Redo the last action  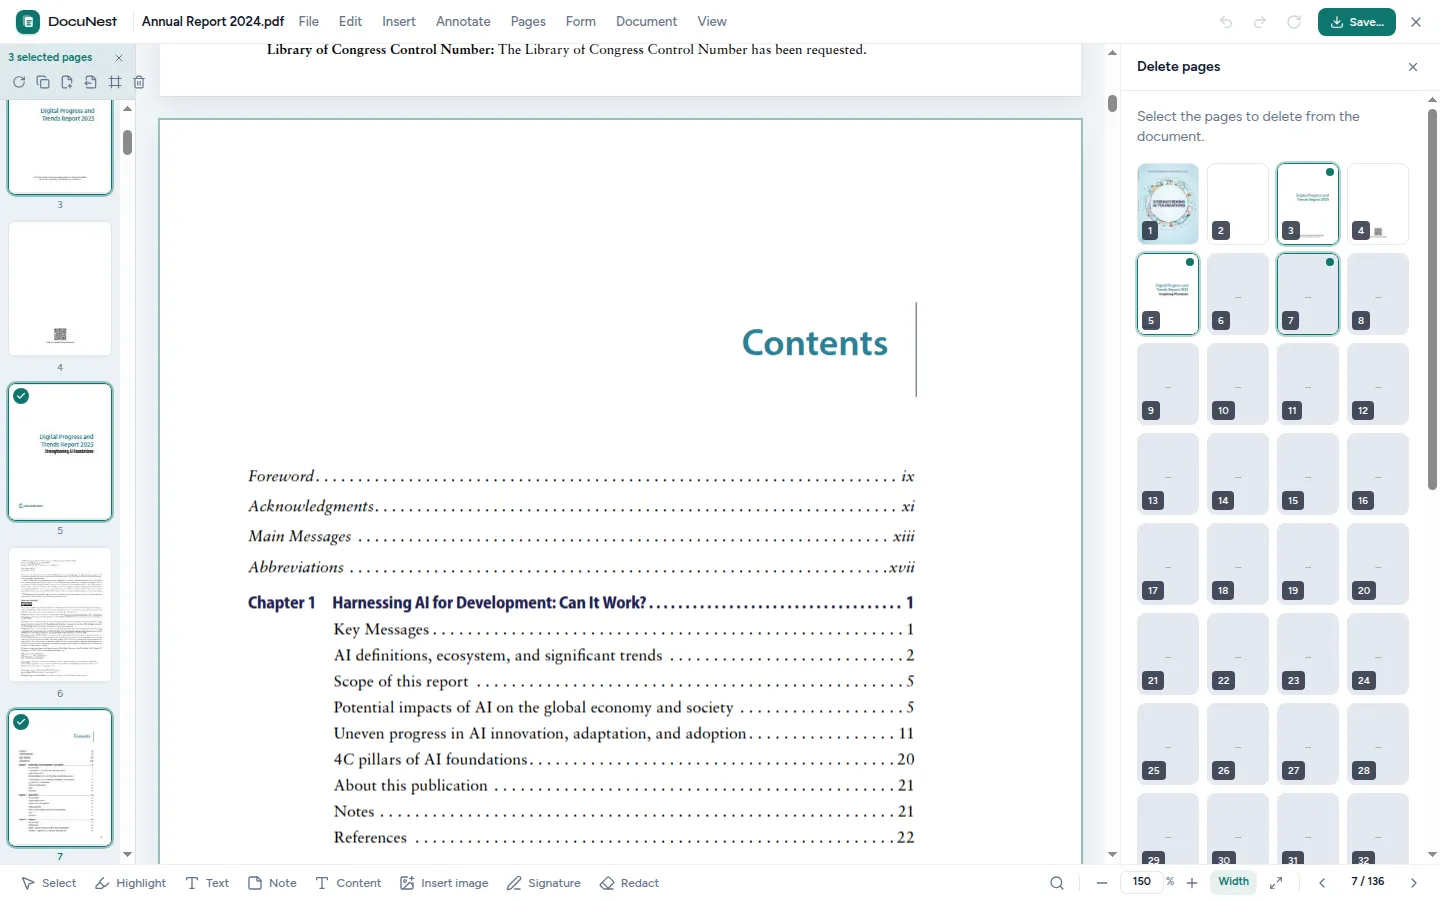click(x=1260, y=22)
